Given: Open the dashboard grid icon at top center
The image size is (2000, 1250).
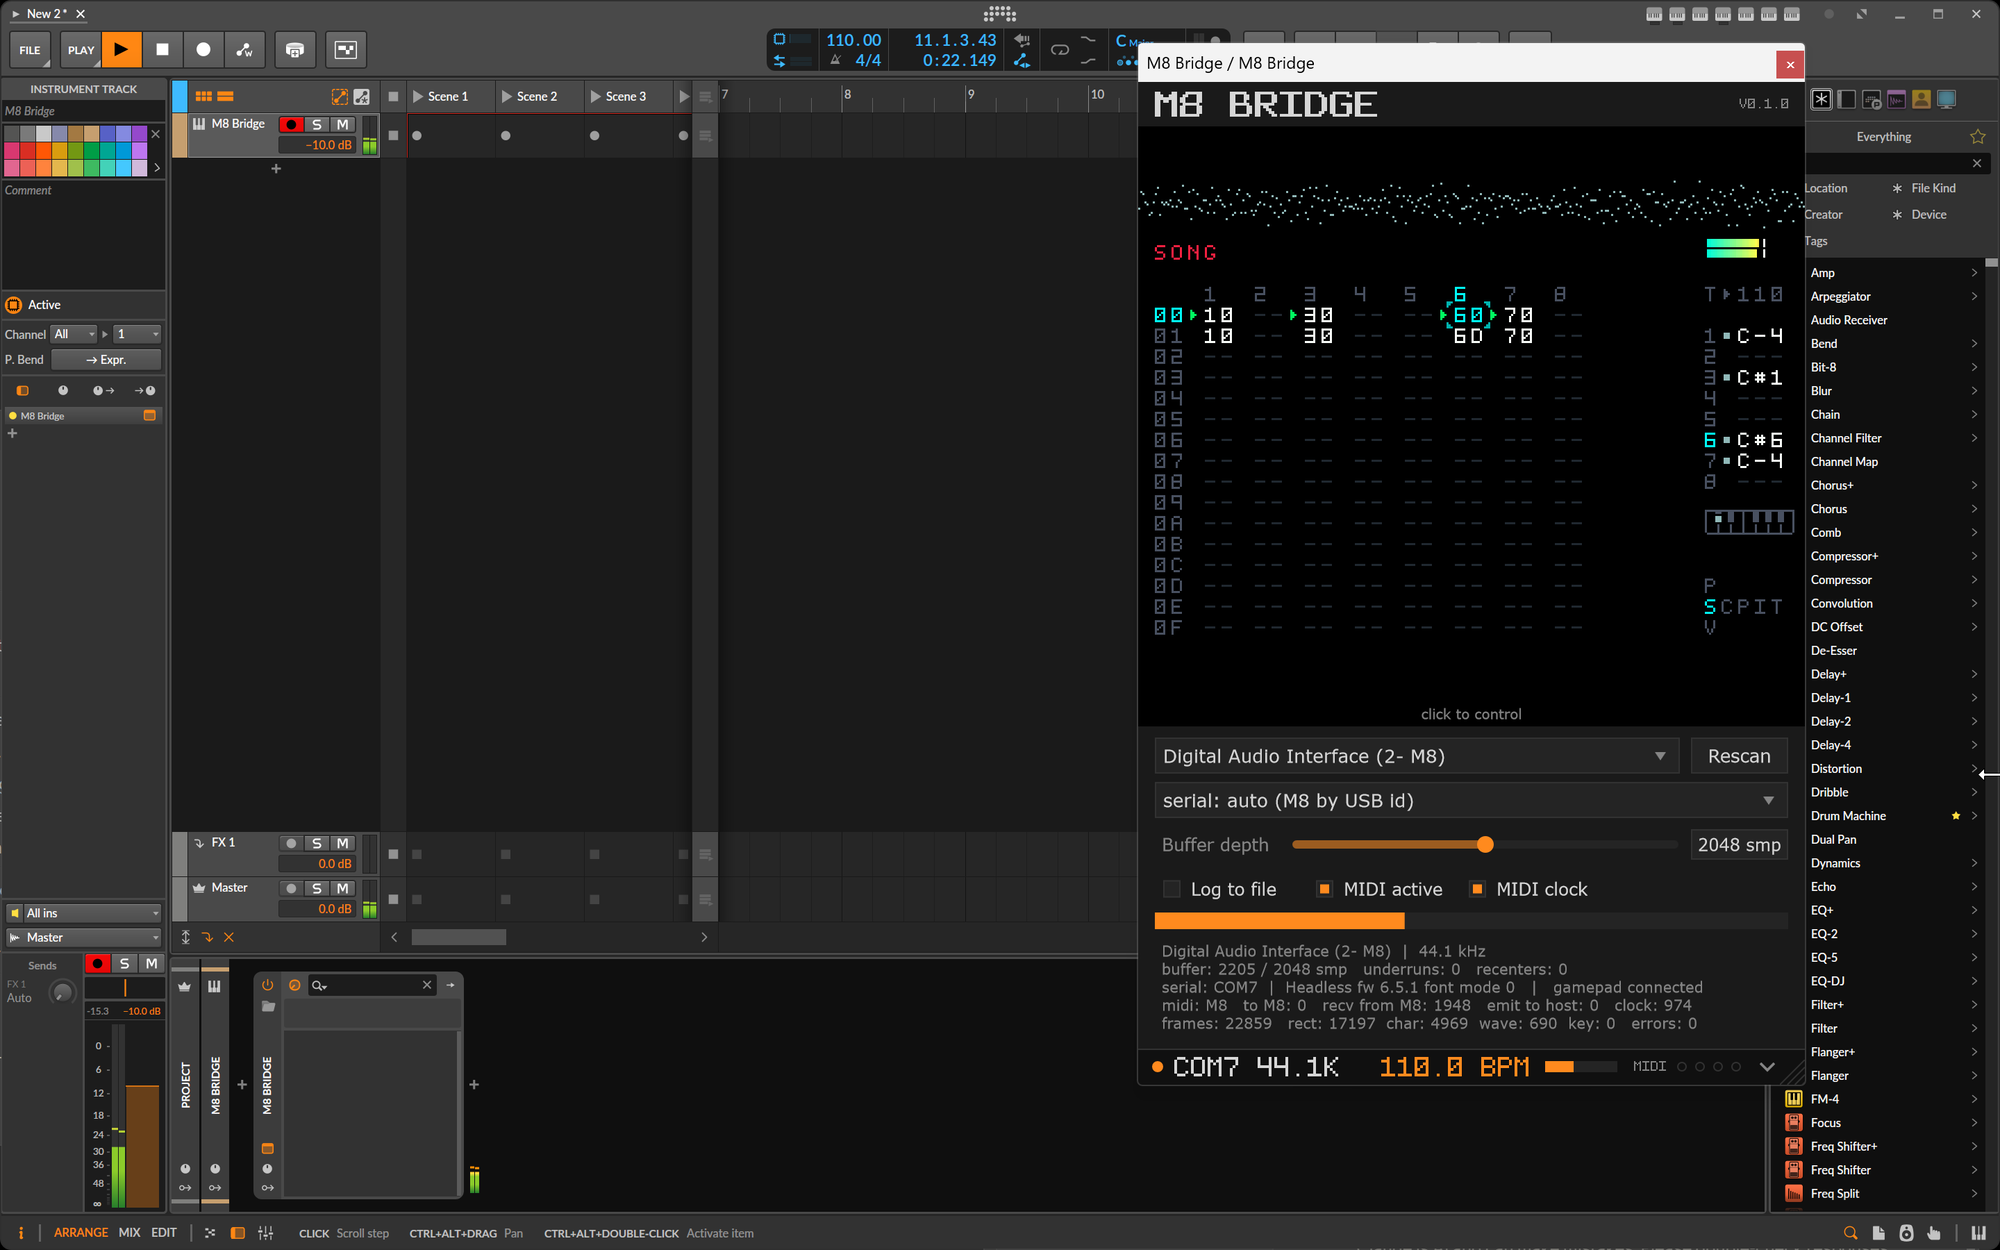Looking at the screenshot, I should 1000,13.
